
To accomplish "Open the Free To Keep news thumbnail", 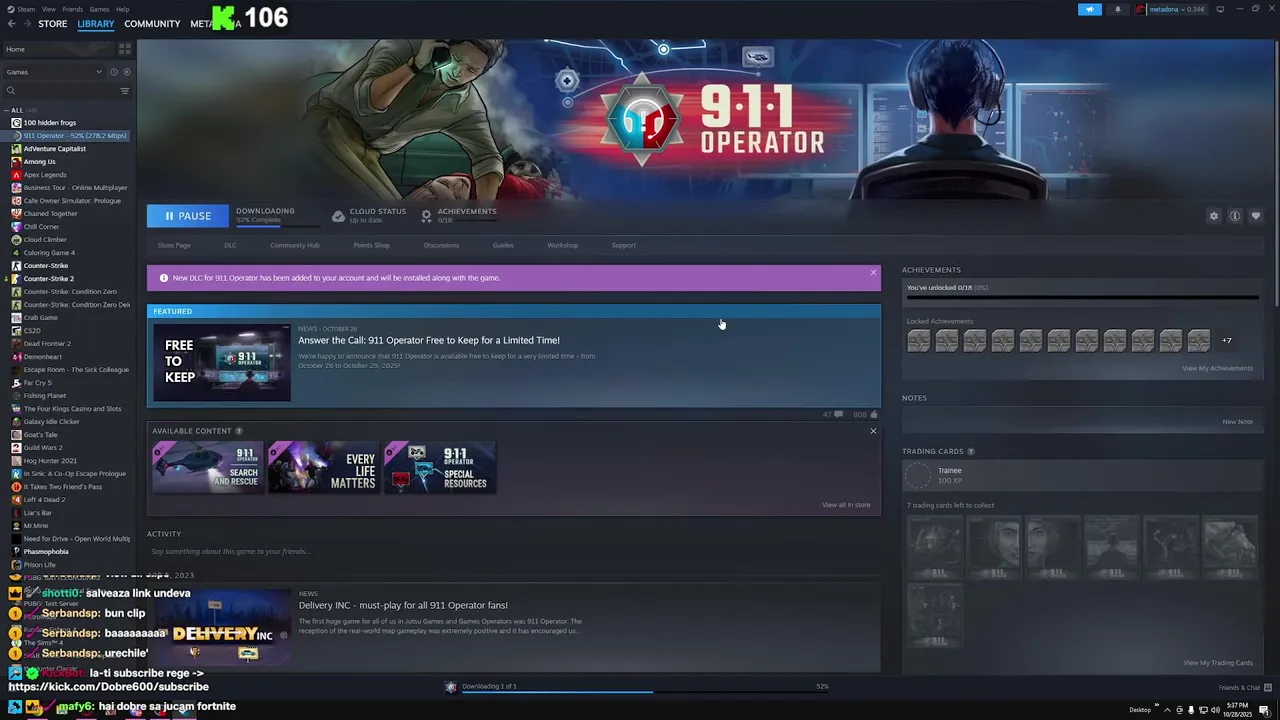I will click(222, 362).
